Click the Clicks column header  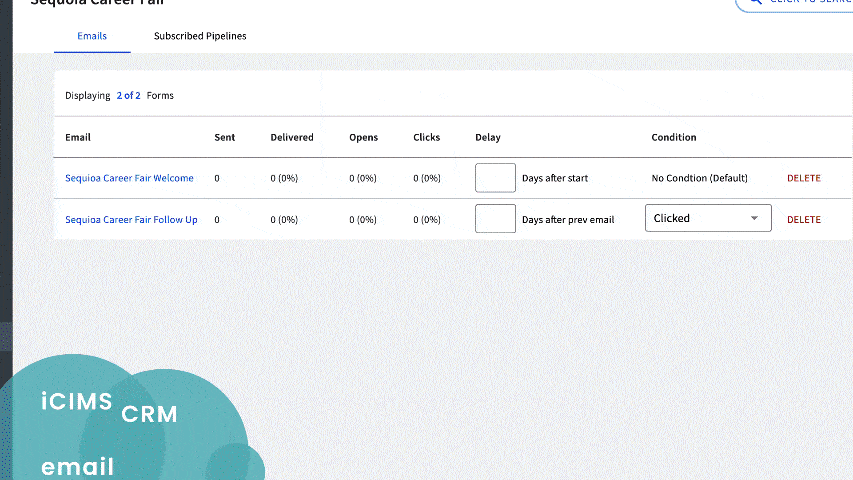[x=426, y=137]
